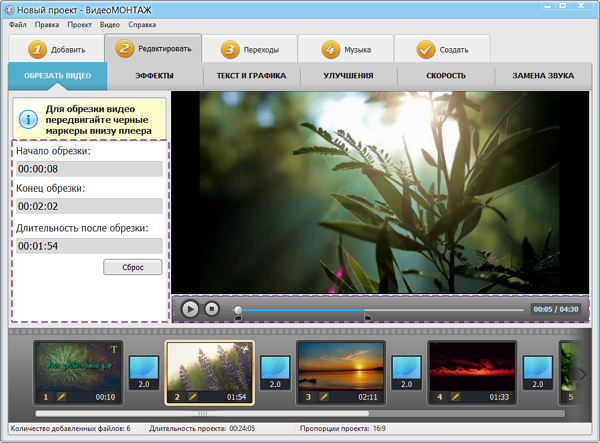Go to the Создать tab
This screenshot has width=600, height=443.
coord(442,49)
